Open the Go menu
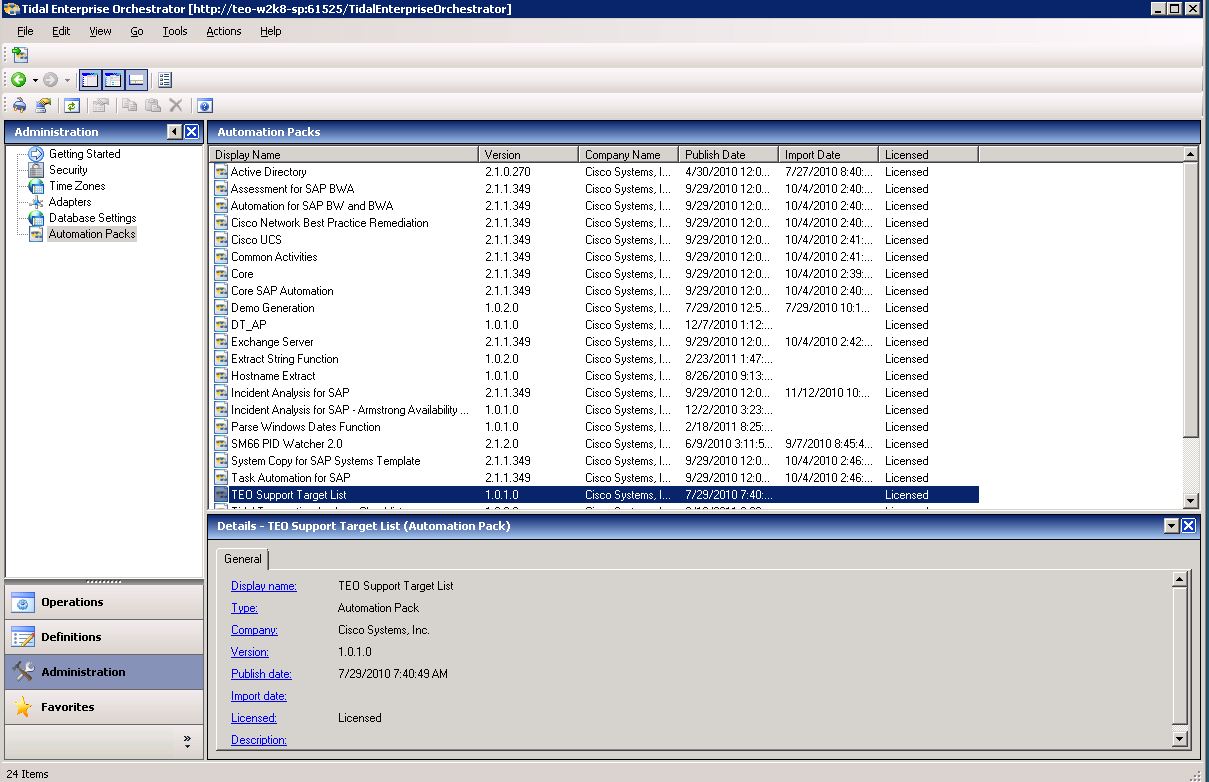The height and width of the screenshot is (782, 1209). point(137,31)
